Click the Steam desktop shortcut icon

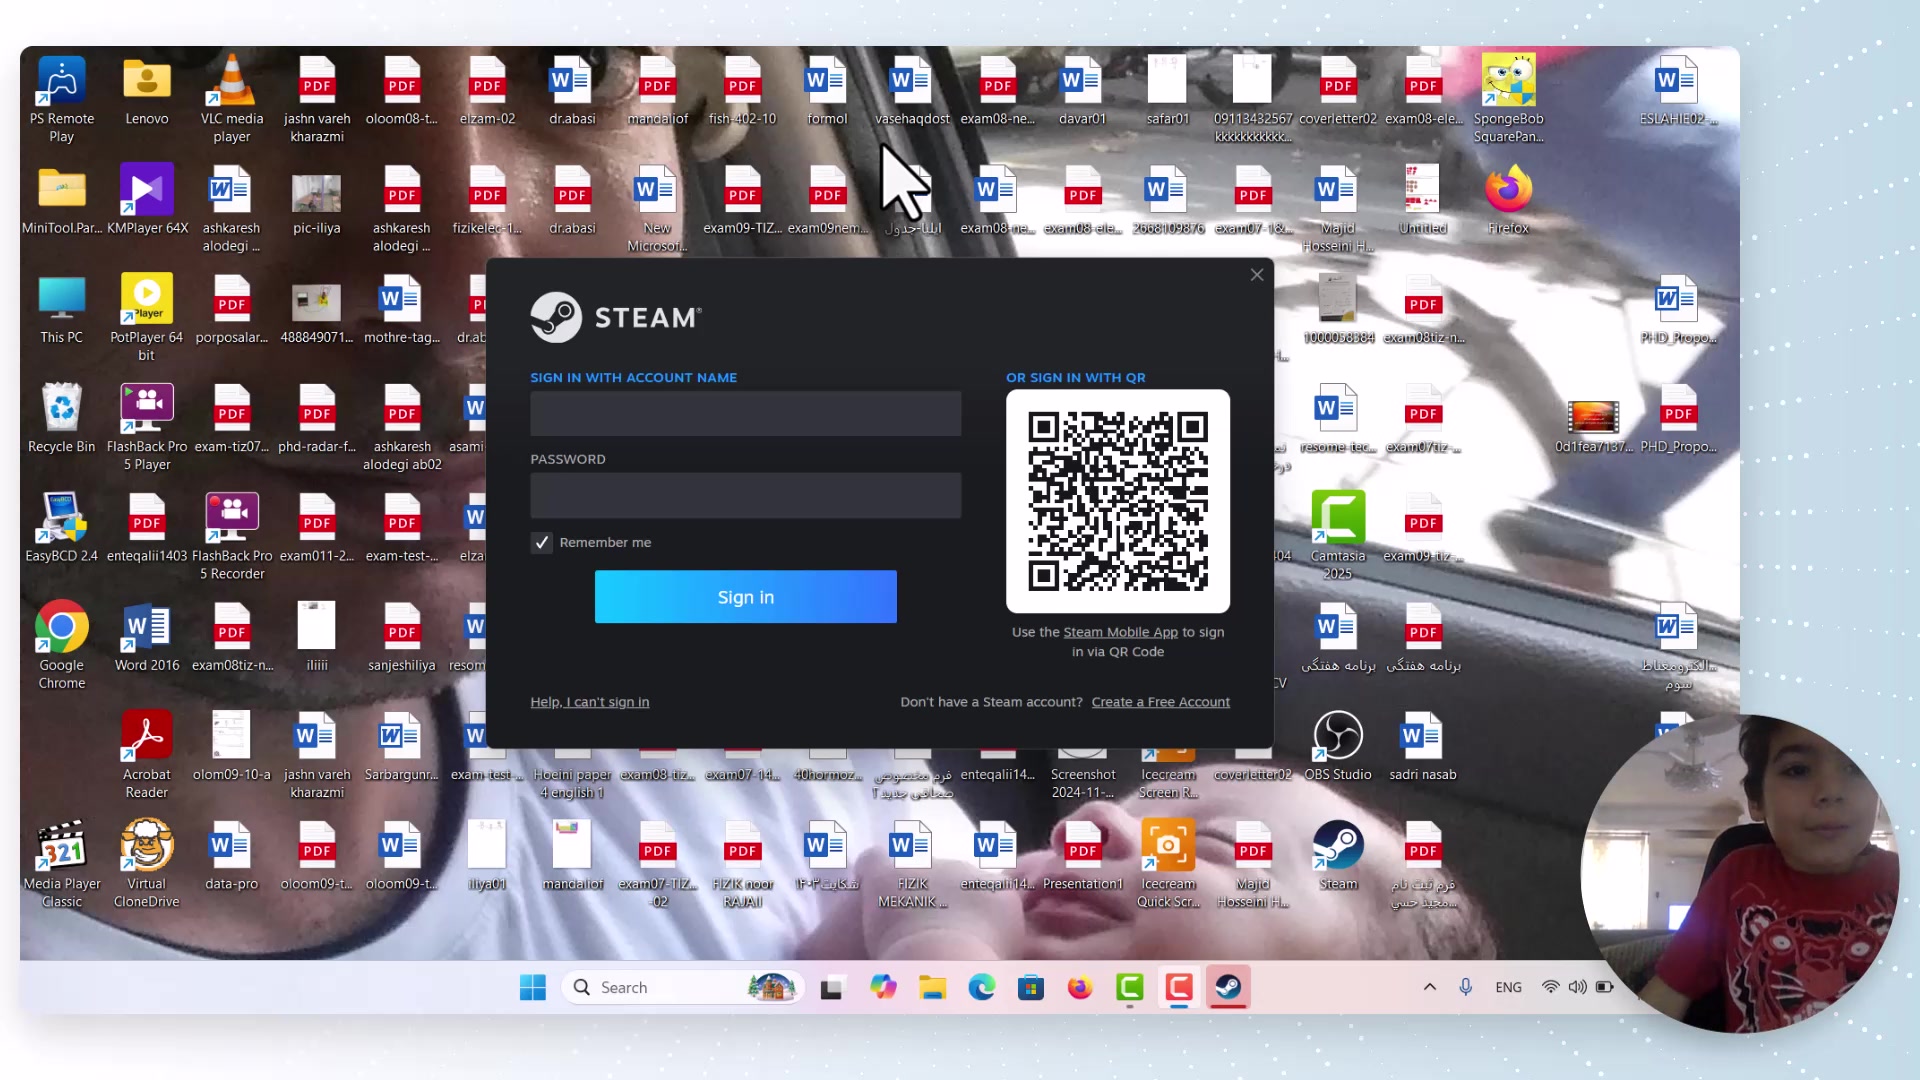coord(1337,847)
